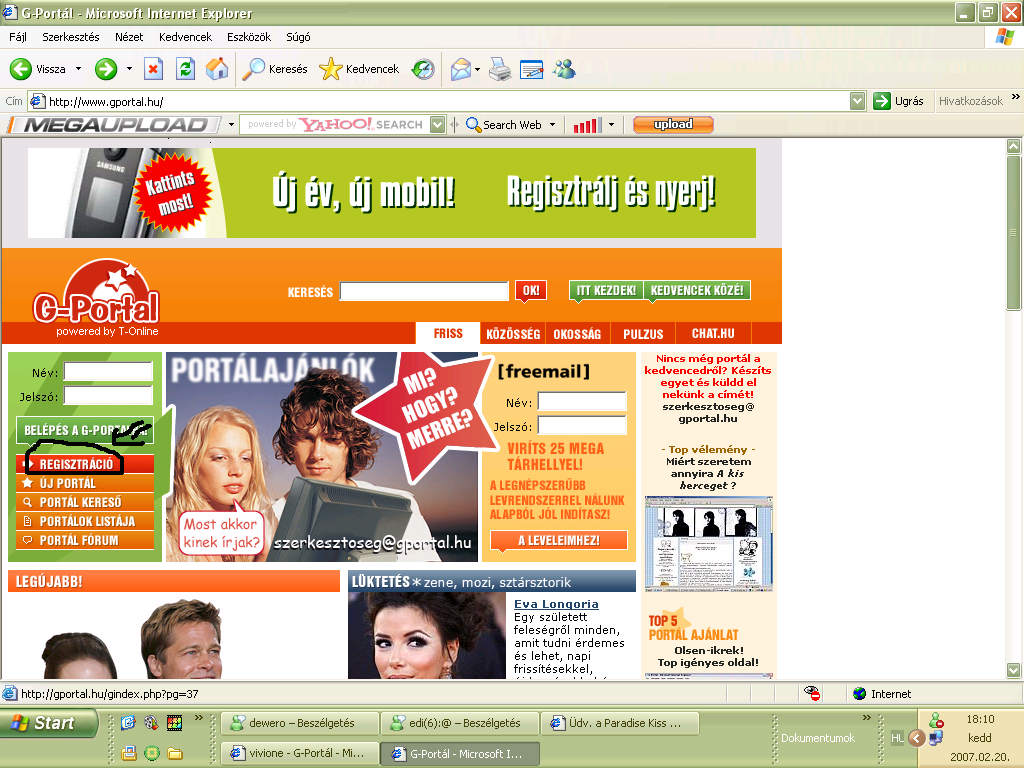Open the CHAT.HU tab

click(x=713, y=334)
